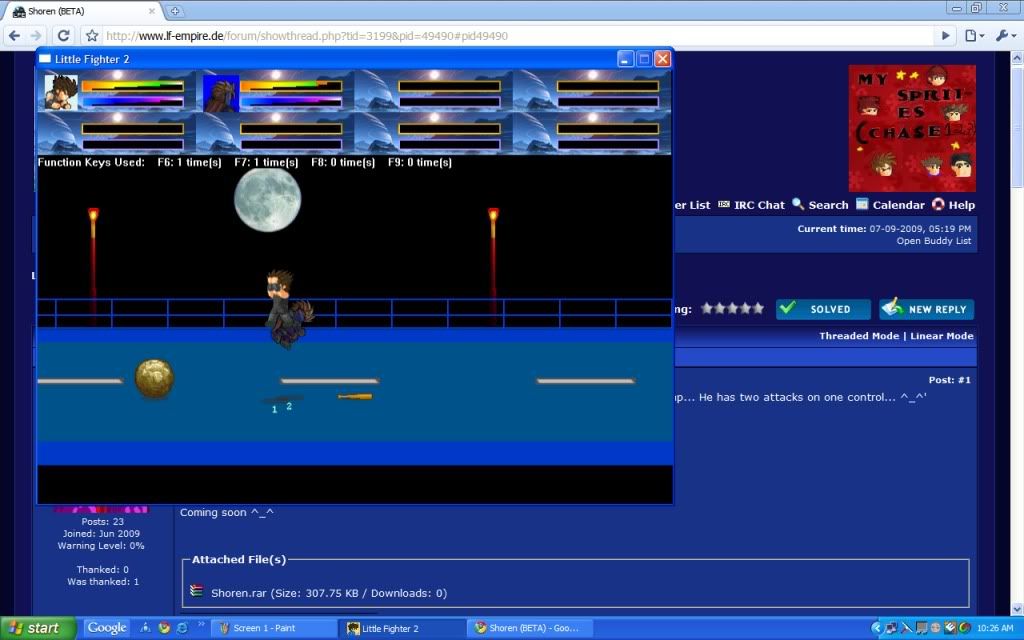Screen dimensions: 1024x640
Task: Open the browser tools wrench dropdown
Action: coord(1006,34)
